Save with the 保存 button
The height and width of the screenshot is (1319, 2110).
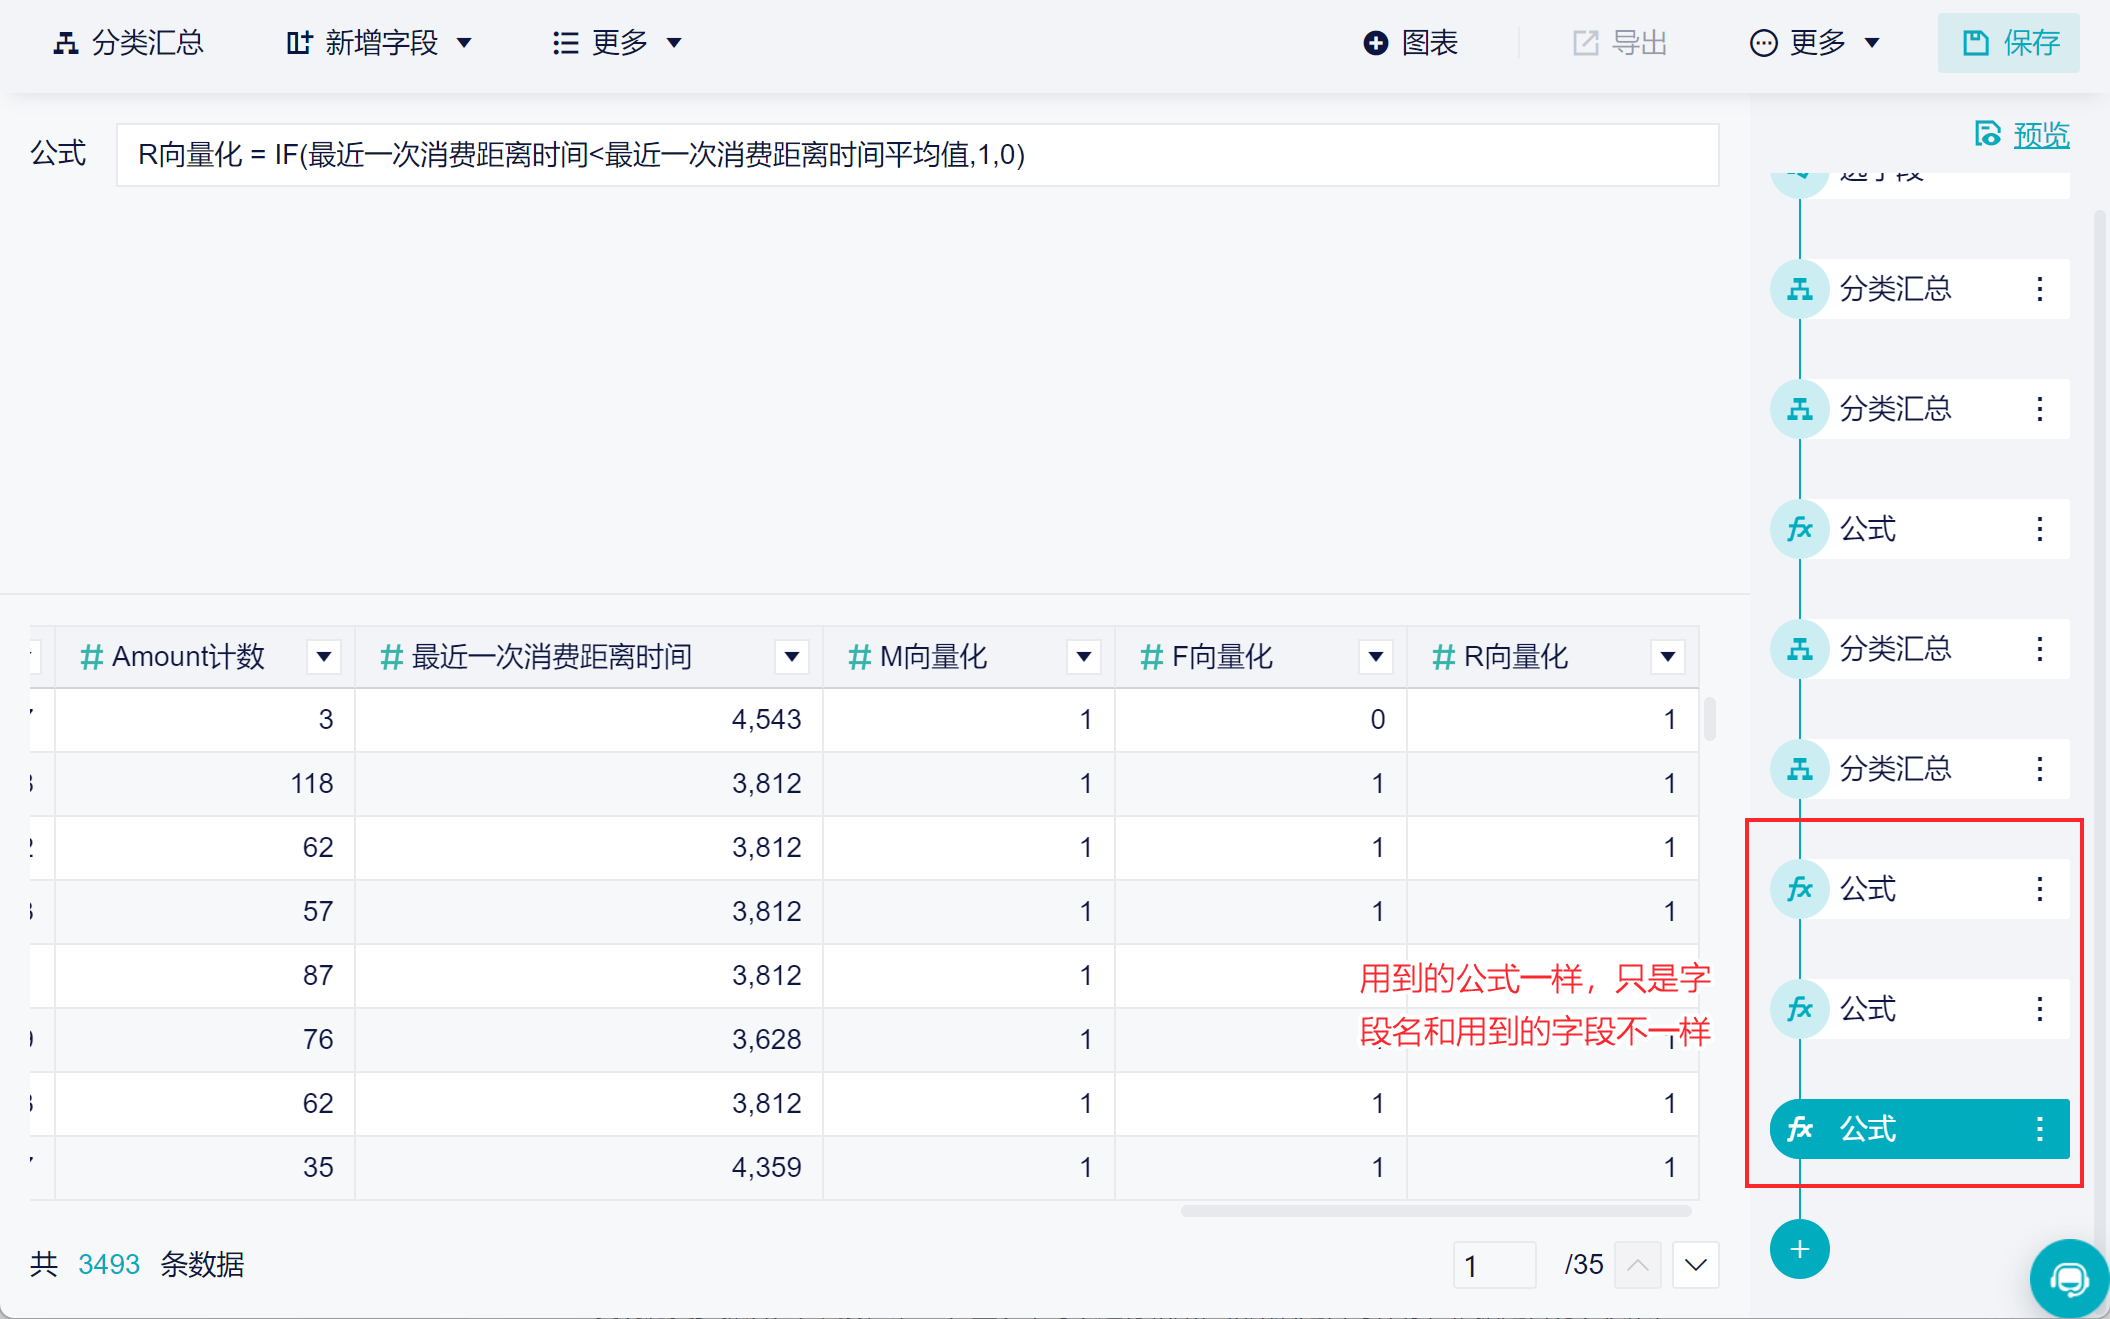coord(2008,43)
